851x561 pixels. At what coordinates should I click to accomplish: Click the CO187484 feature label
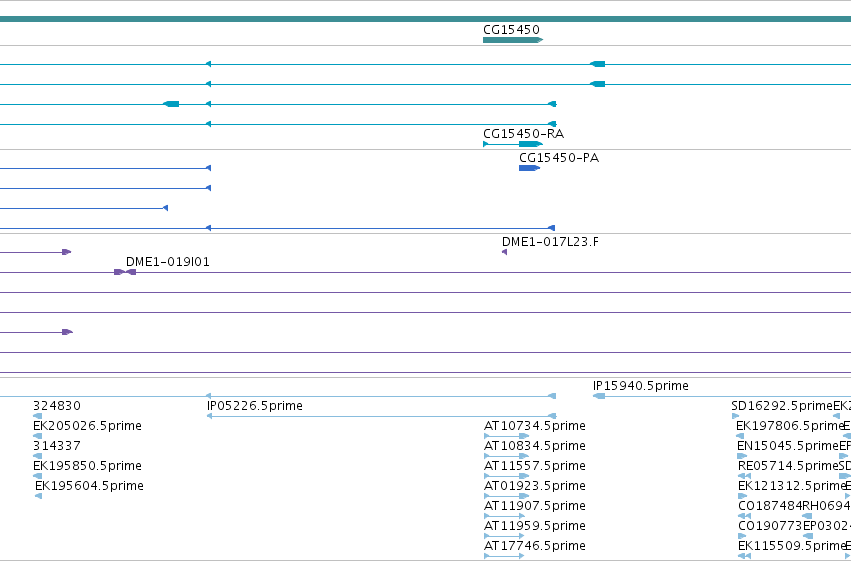tap(770, 506)
